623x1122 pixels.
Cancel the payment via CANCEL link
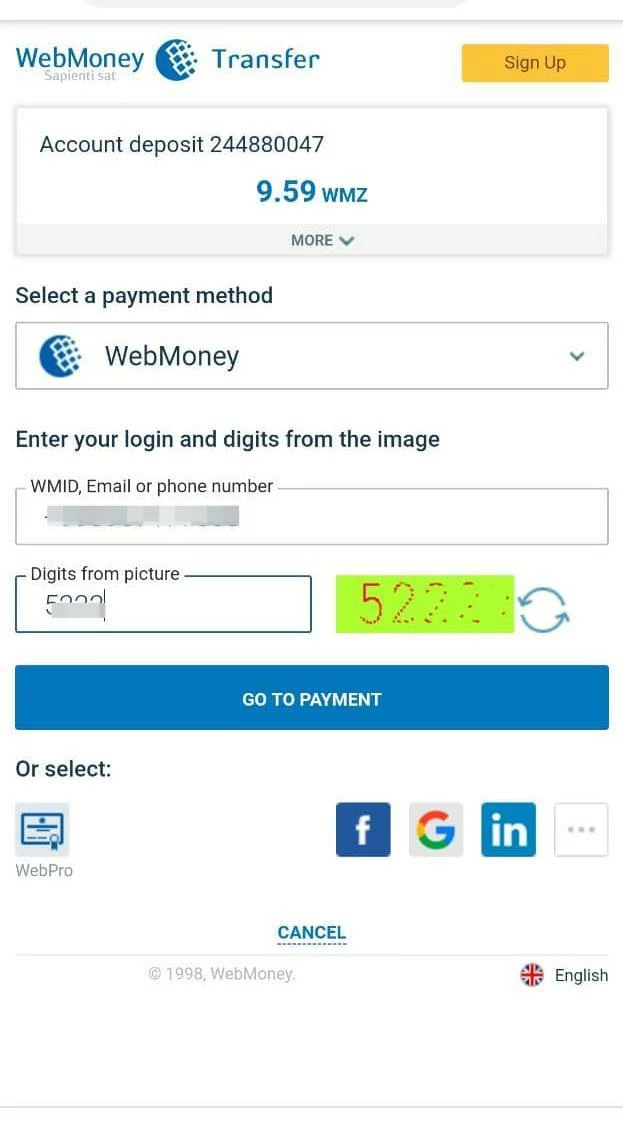[312, 932]
